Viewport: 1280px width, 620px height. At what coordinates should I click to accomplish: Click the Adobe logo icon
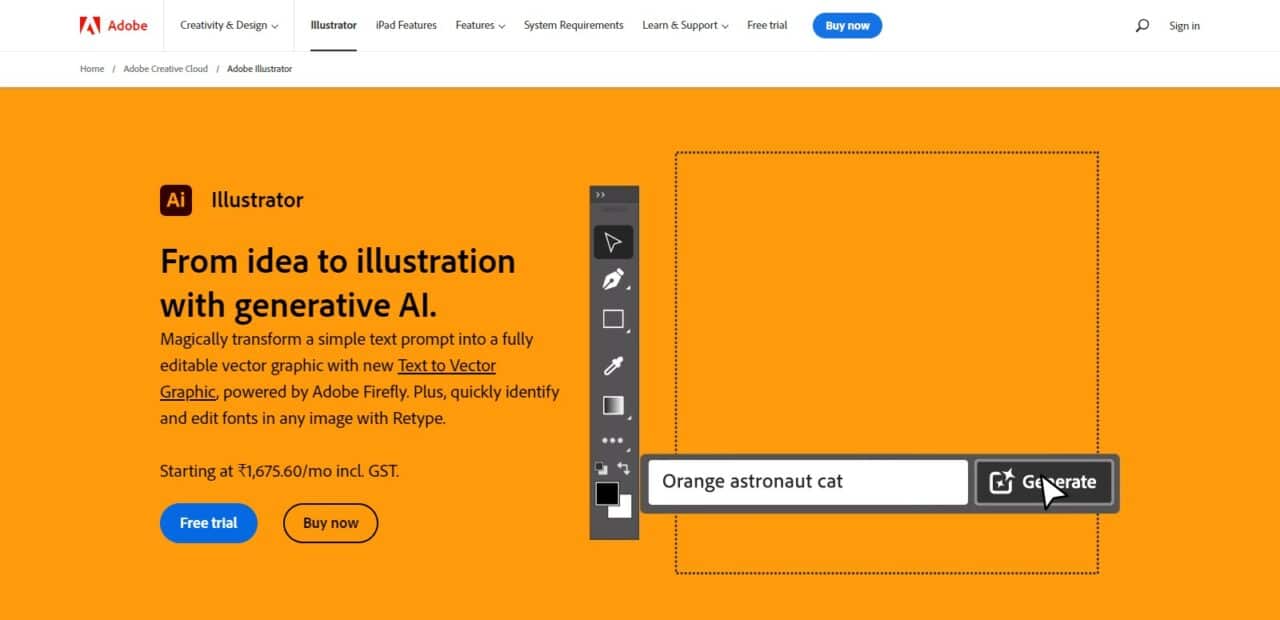(x=90, y=25)
